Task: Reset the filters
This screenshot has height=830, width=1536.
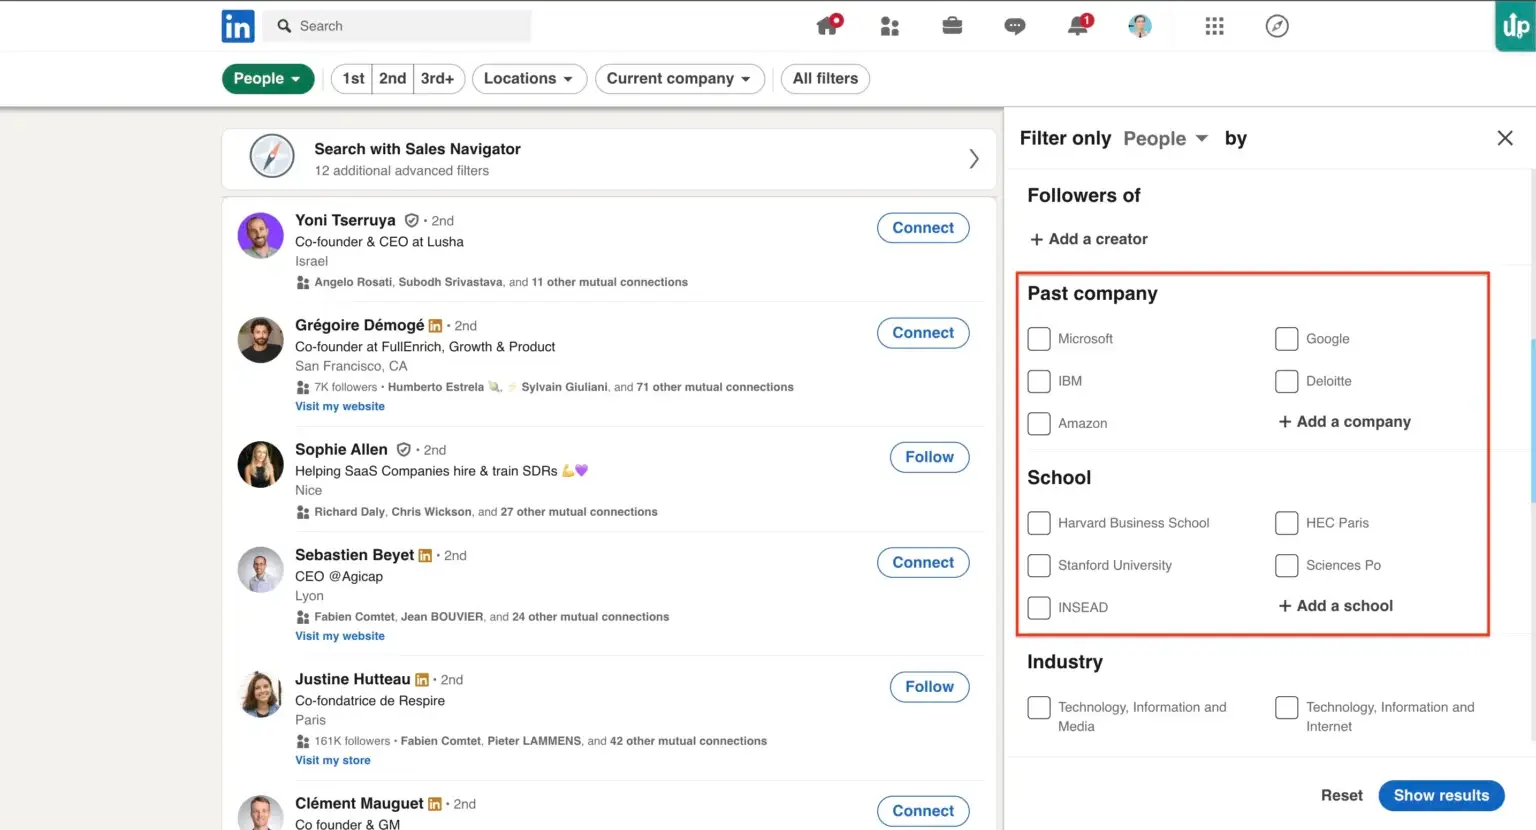Action: (1342, 795)
